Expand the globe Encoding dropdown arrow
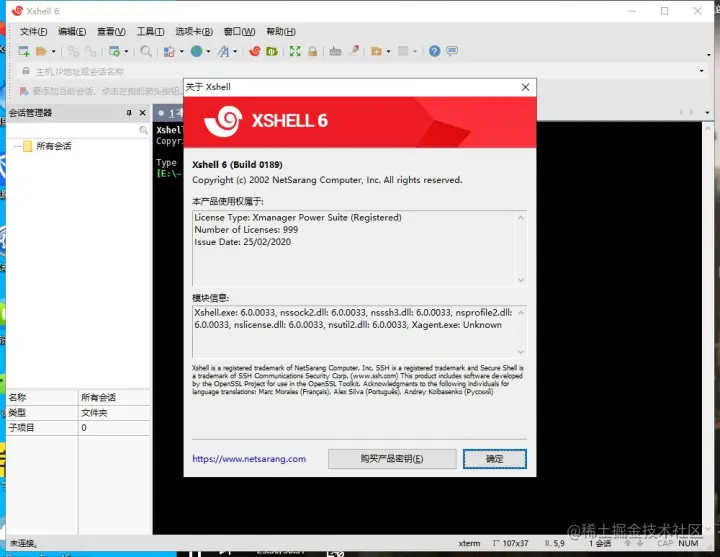720x557 pixels. tap(208, 51)
